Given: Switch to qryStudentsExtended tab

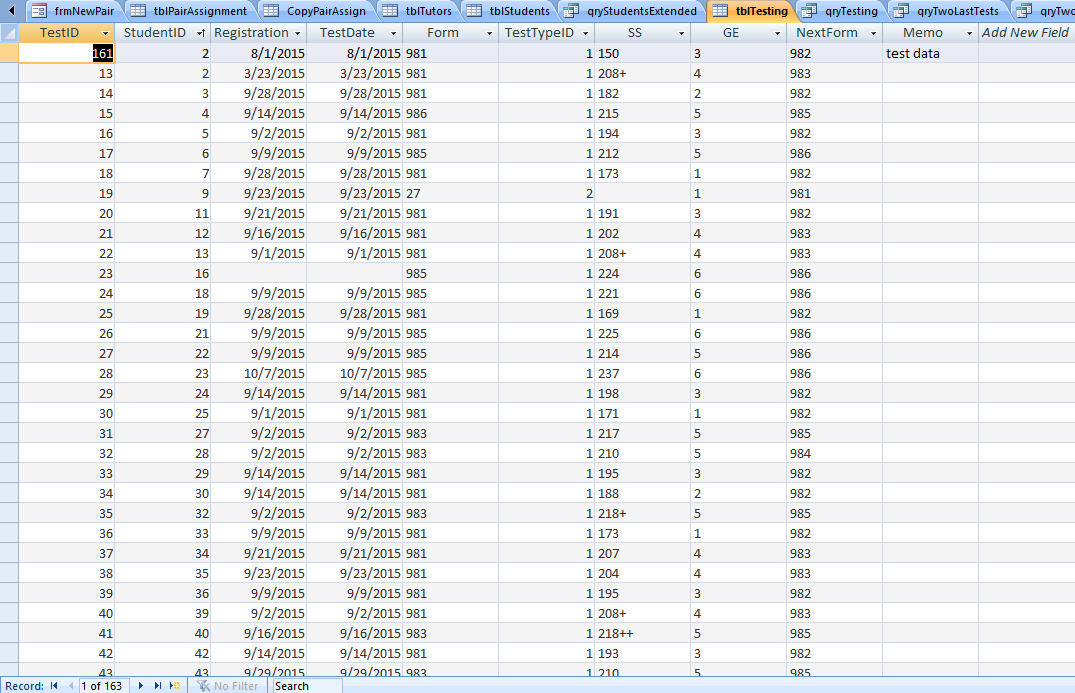Looking at the screenshot, I should pyautogui.click(x=632, y=11).
